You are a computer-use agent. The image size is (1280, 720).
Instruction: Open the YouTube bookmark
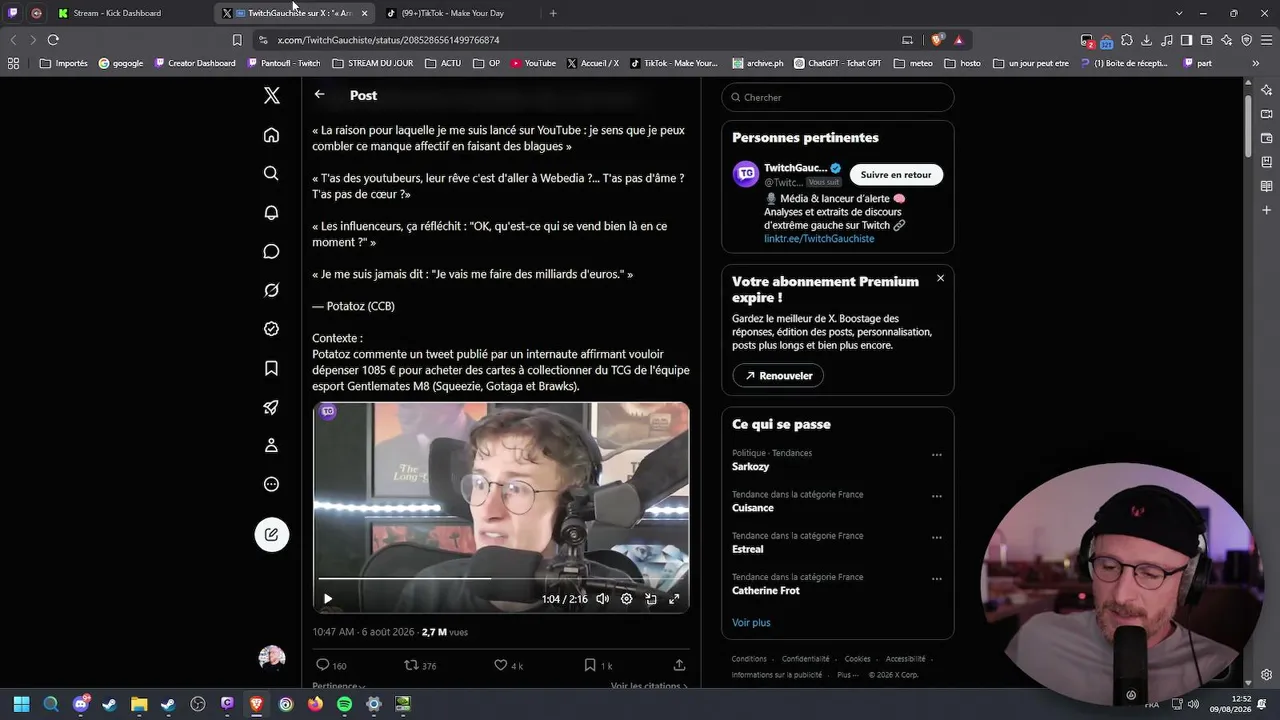point(533,63)
